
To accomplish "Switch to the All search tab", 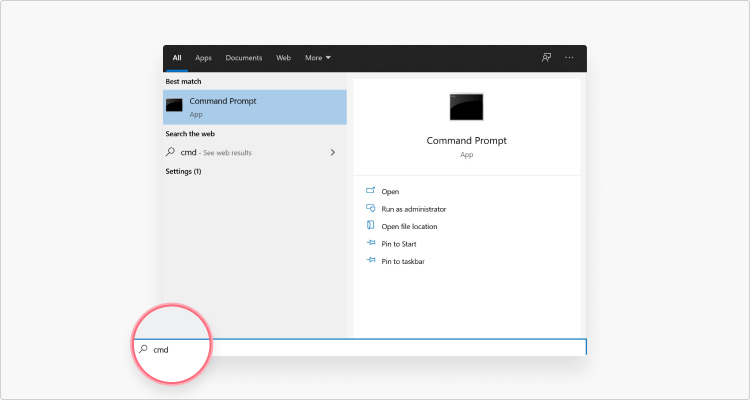I will pyautogui.click(x=177, y=58).
